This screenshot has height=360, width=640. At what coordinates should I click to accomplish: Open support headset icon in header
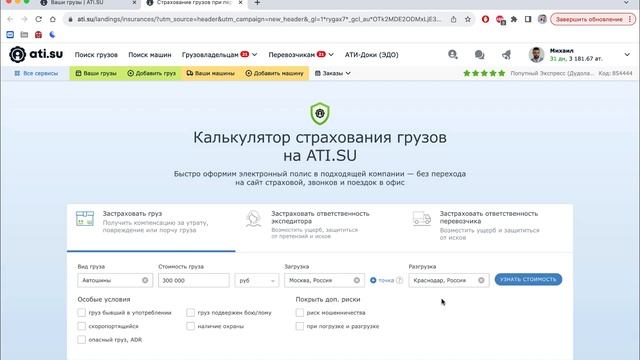[x=452, y=54]
